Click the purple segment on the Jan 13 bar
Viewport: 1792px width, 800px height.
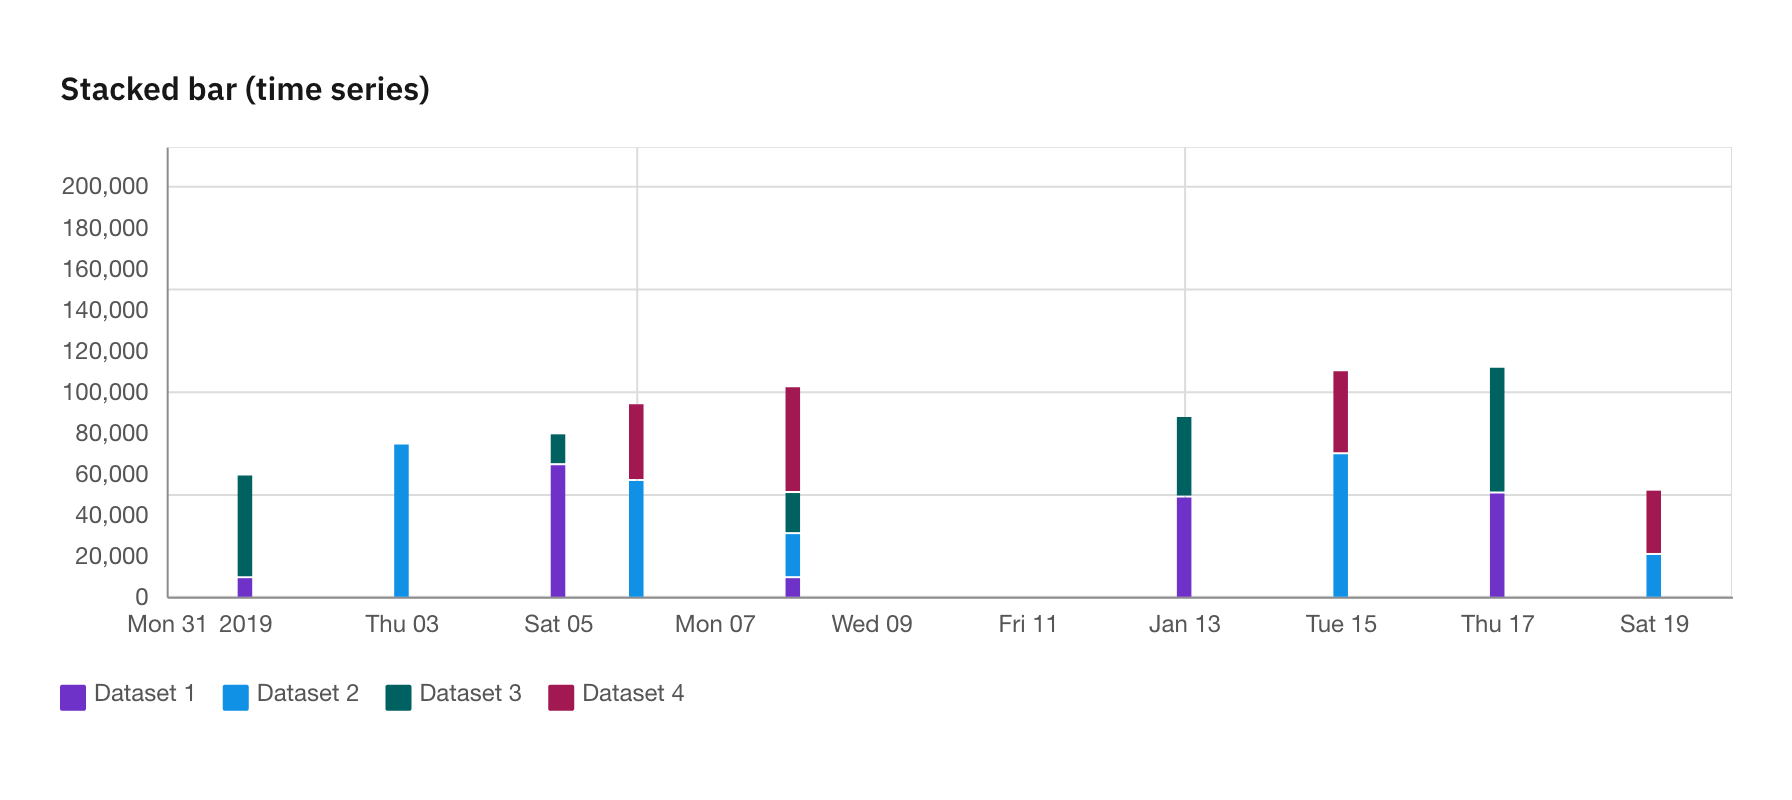[1184, 547]
